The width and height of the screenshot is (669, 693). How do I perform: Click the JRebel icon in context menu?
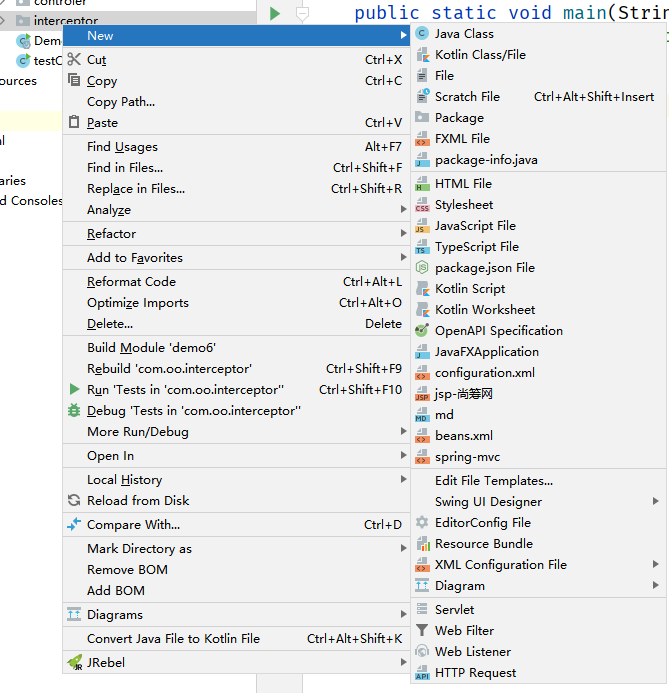click(x=74, y=662)
